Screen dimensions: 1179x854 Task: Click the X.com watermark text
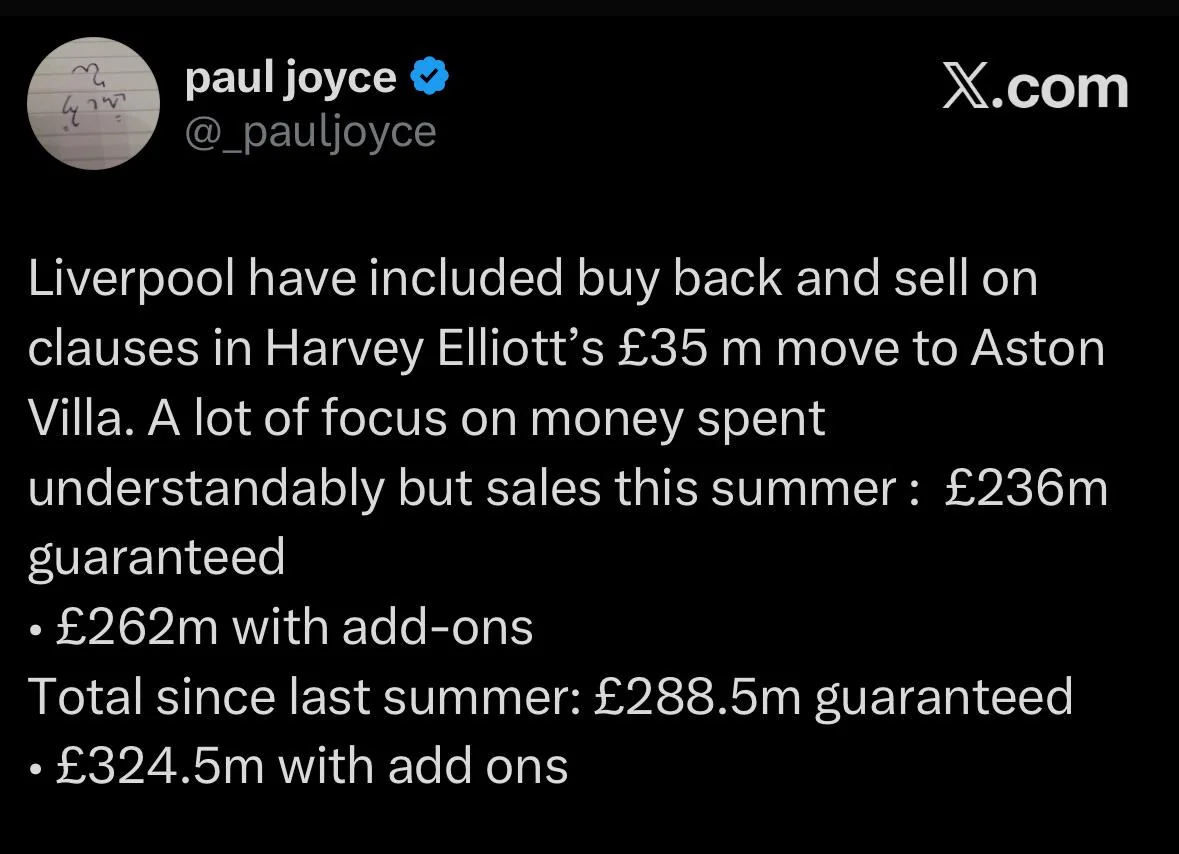(1035, 88)
